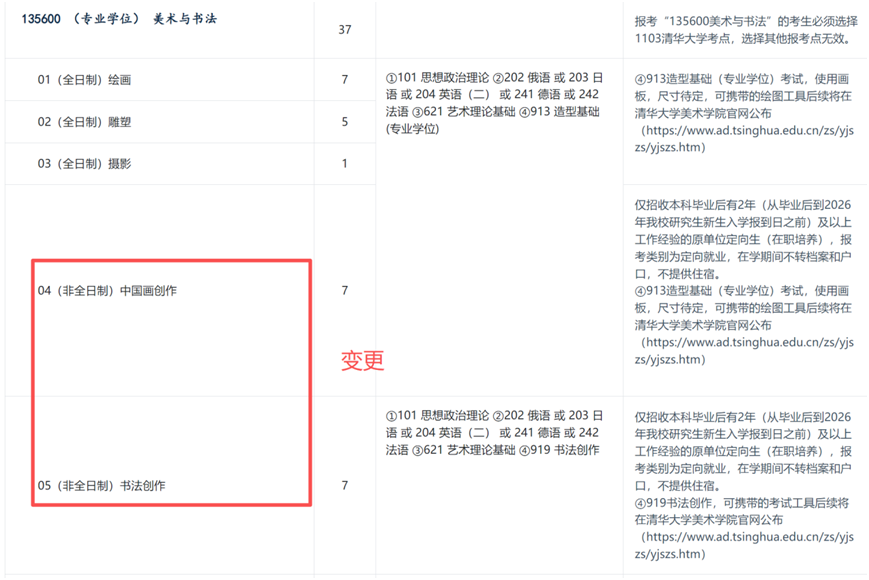This screenshot has width=869, height=580.
Task: Click the quota number 1 for 摄影
Action: (345, 163)
